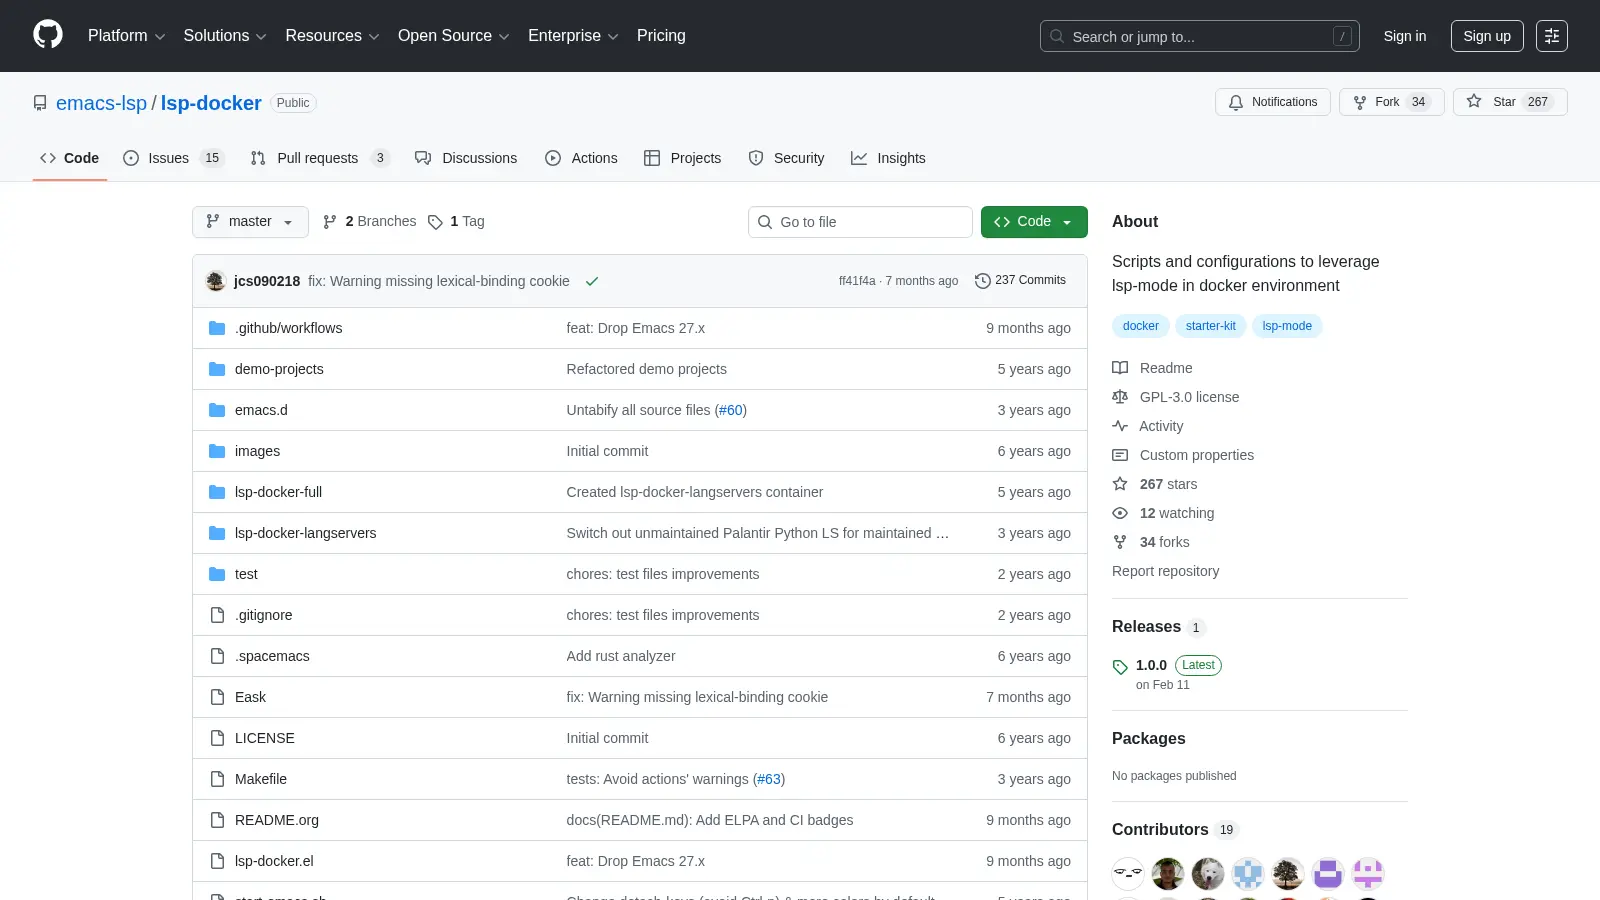Expand the master branch selector
The width and height of the screenshot is (1600, 900).
(x=250, y=222)
